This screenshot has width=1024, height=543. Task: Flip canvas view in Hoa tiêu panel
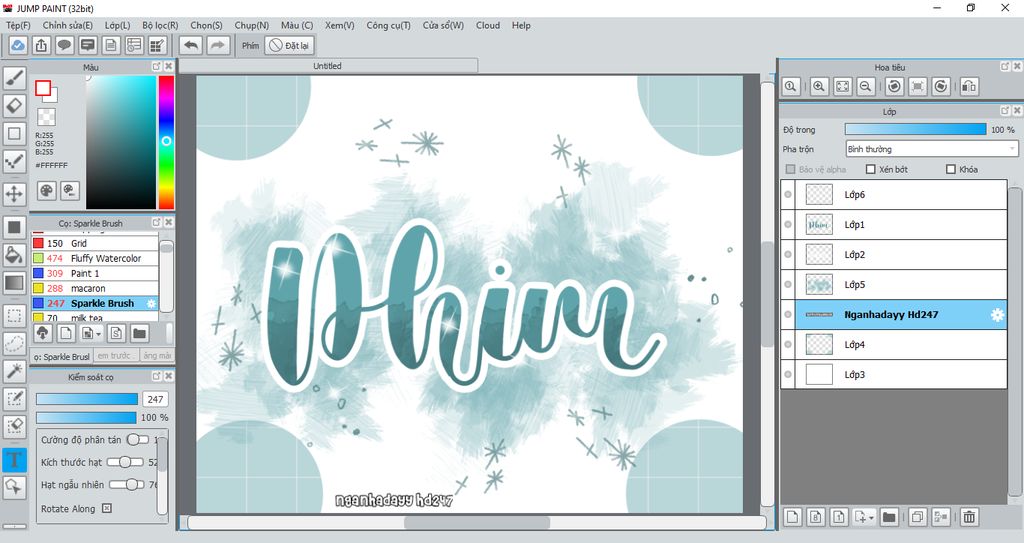tap(968, 86)
